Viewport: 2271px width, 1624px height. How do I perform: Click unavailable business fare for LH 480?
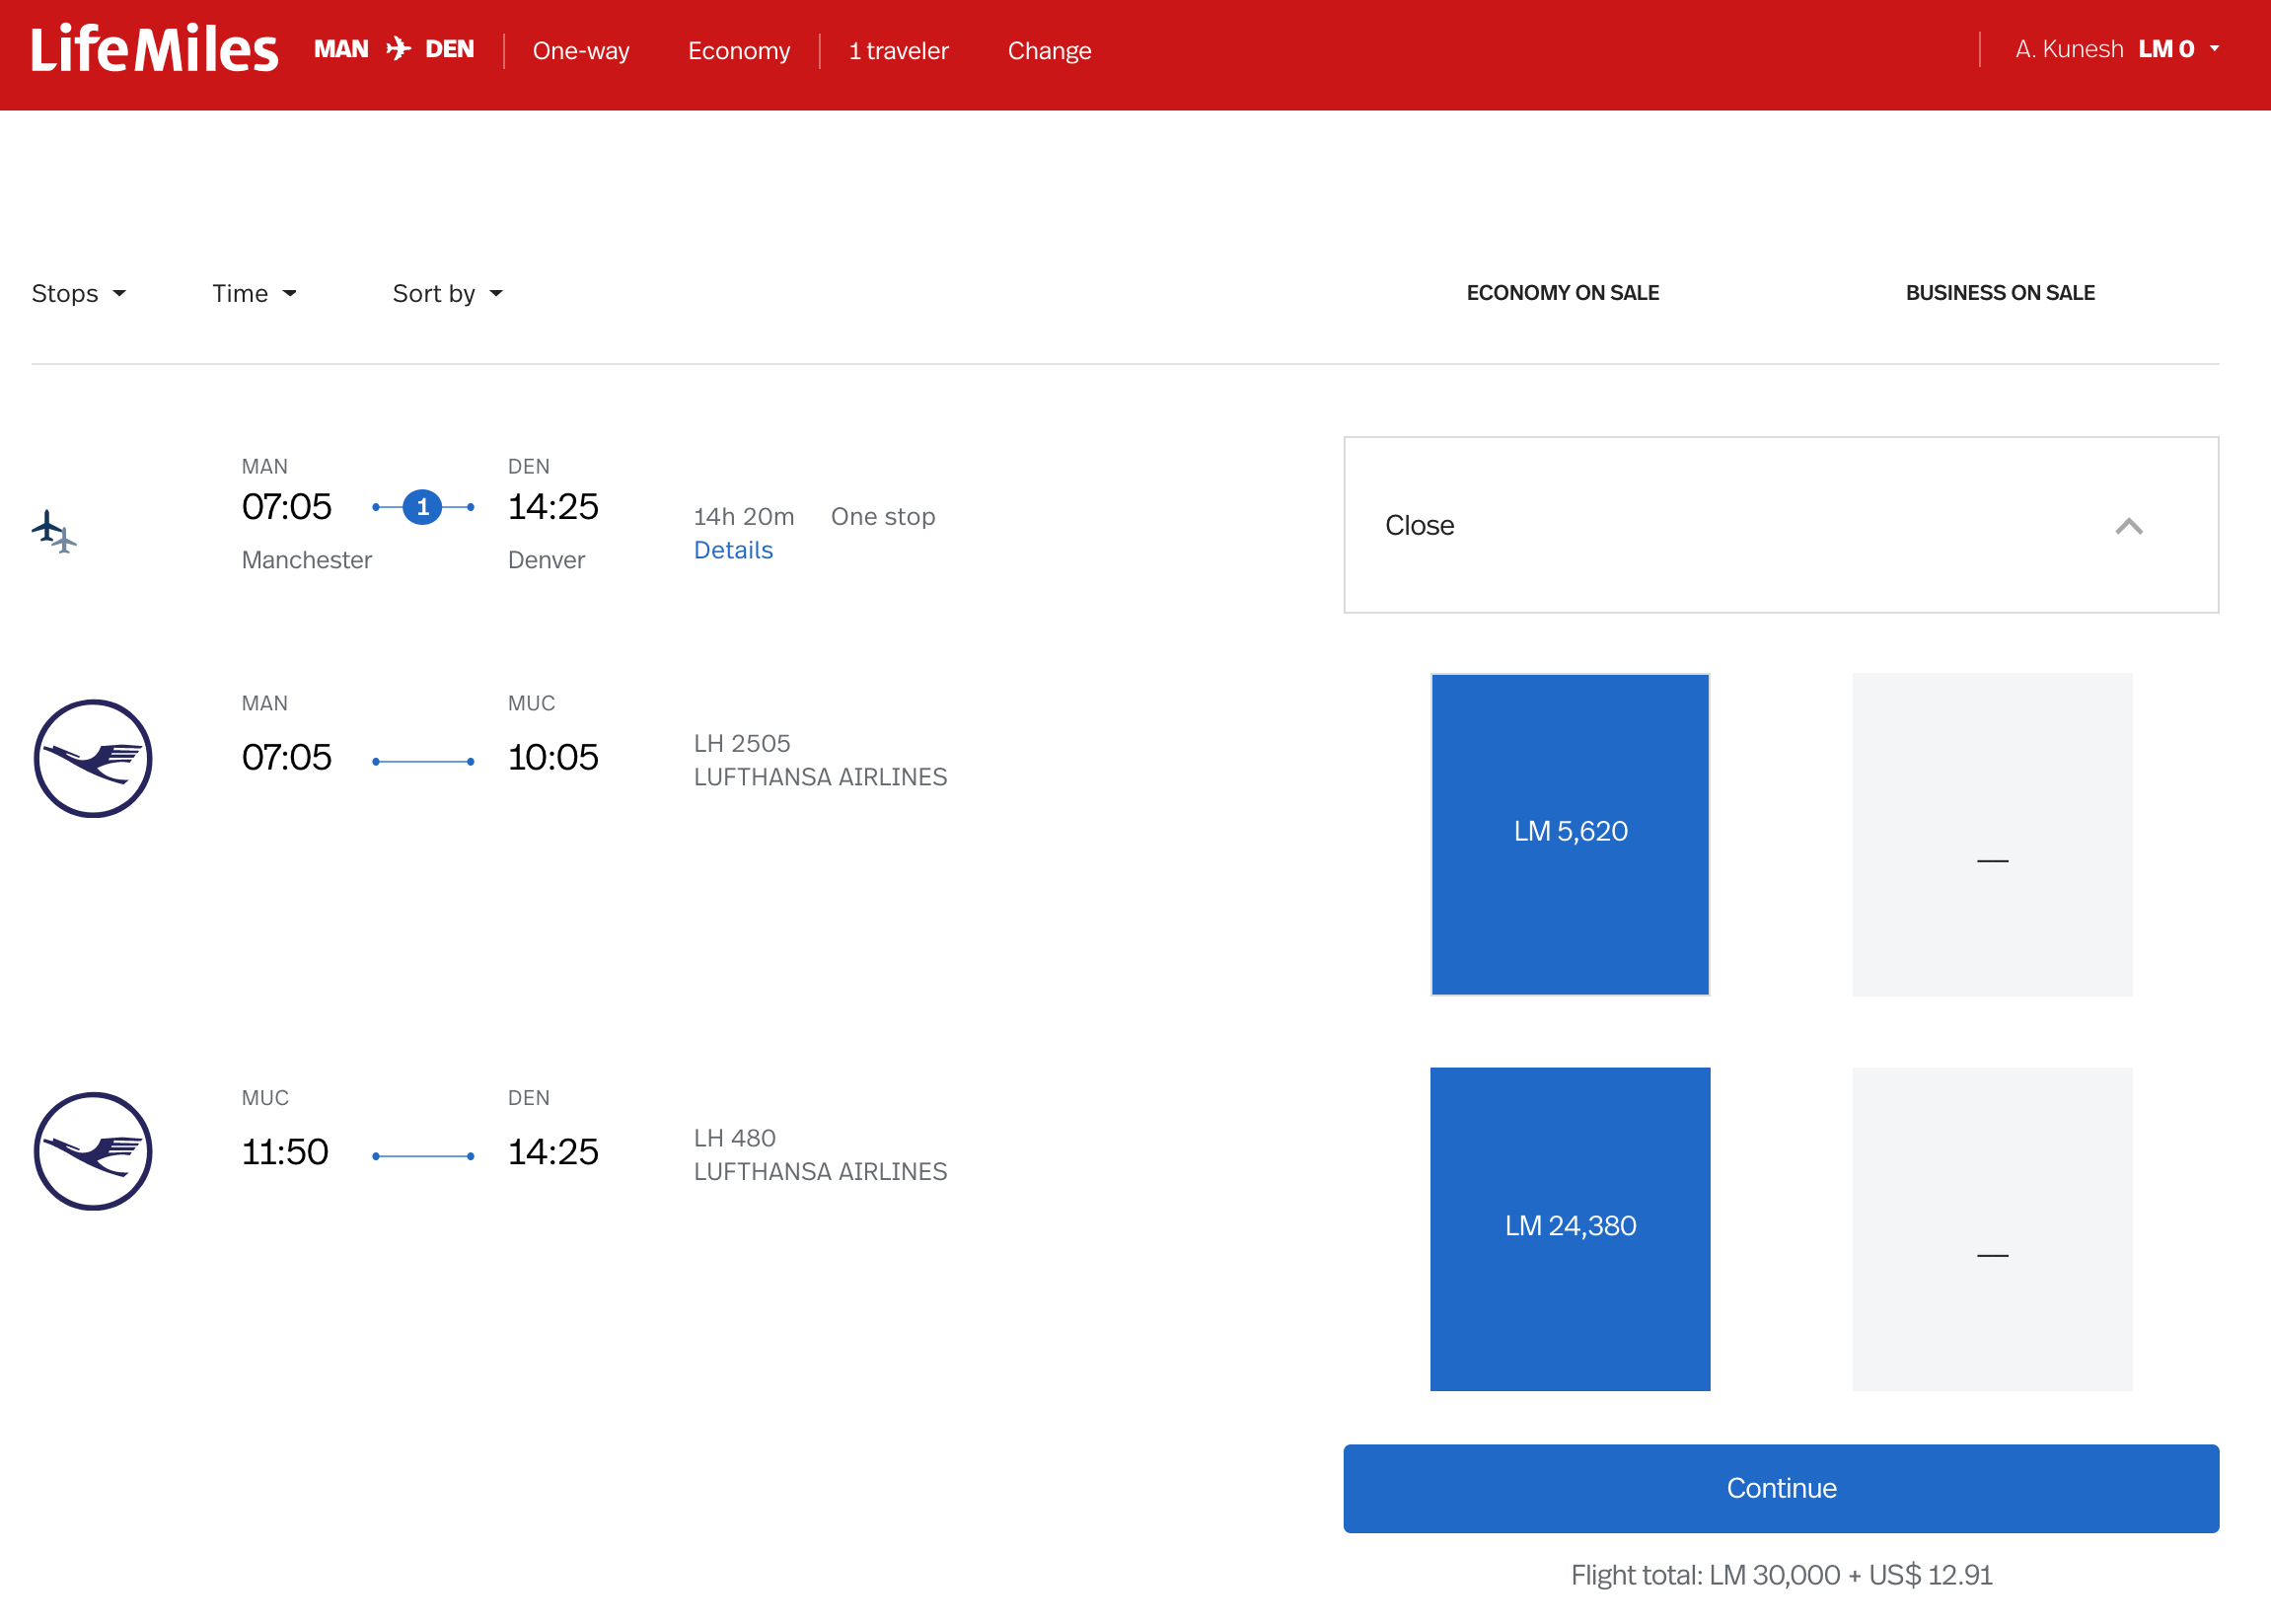pos(1992,1229)
